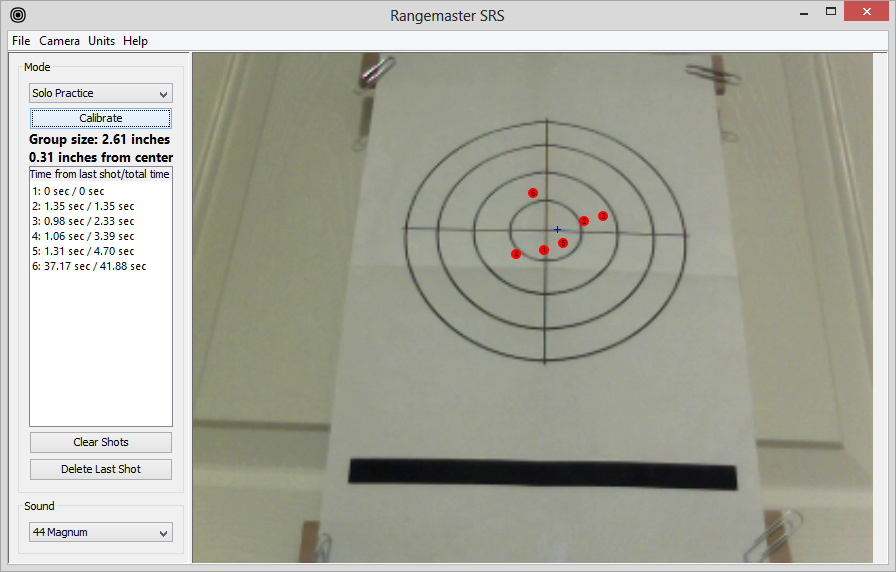Select shot marker 3 on the target

(602, 216)
